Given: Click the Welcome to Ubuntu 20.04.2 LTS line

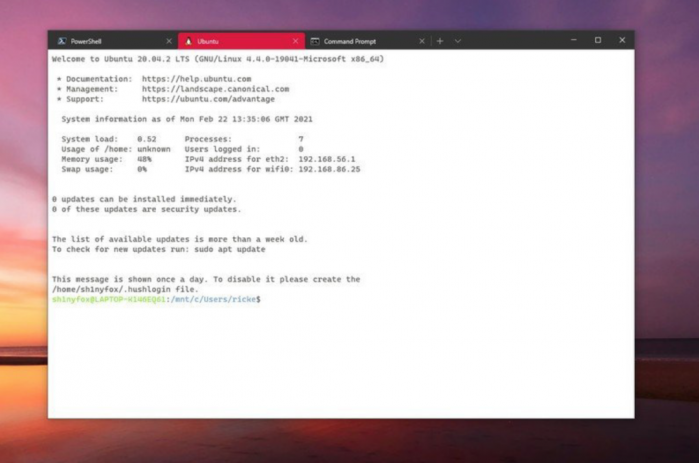Looking at the screenshot, I should pyautogui.click(x=218, y=59).
